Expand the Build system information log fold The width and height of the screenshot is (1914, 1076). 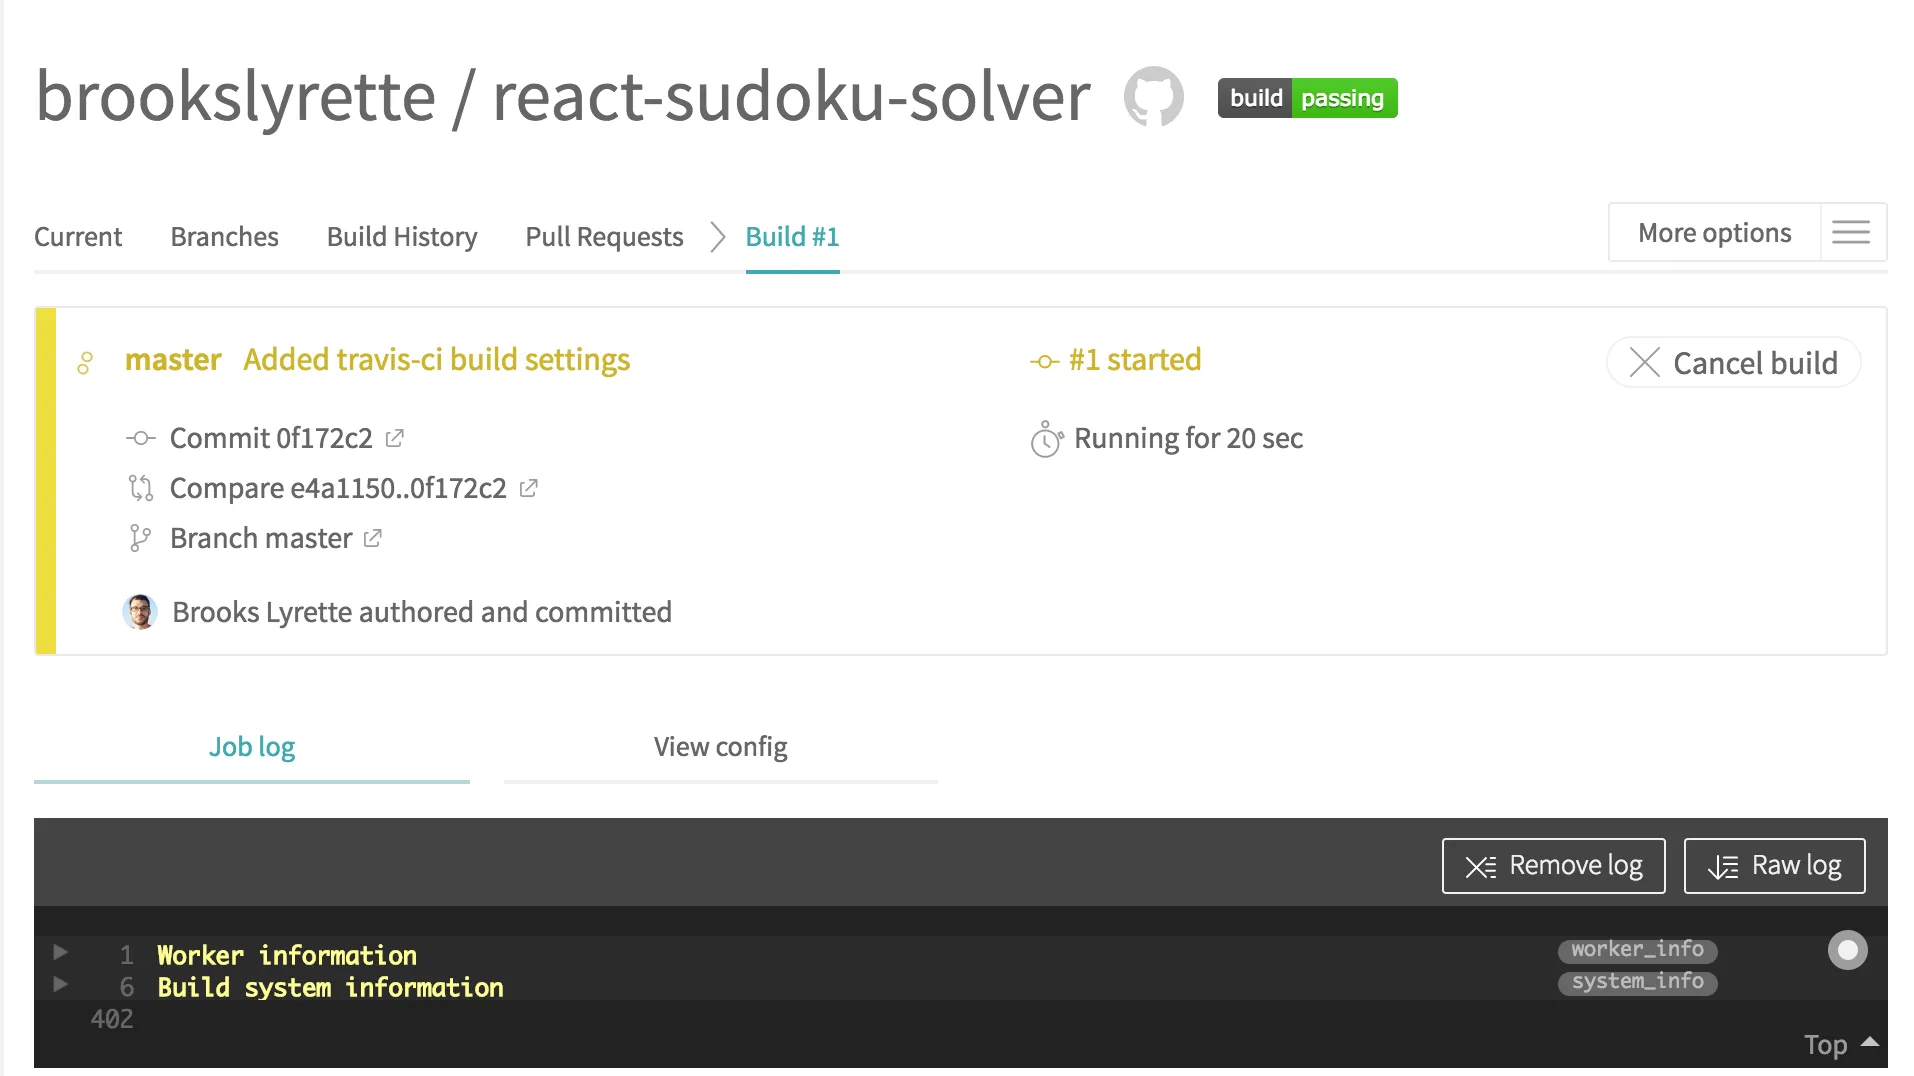coord(60,985)
